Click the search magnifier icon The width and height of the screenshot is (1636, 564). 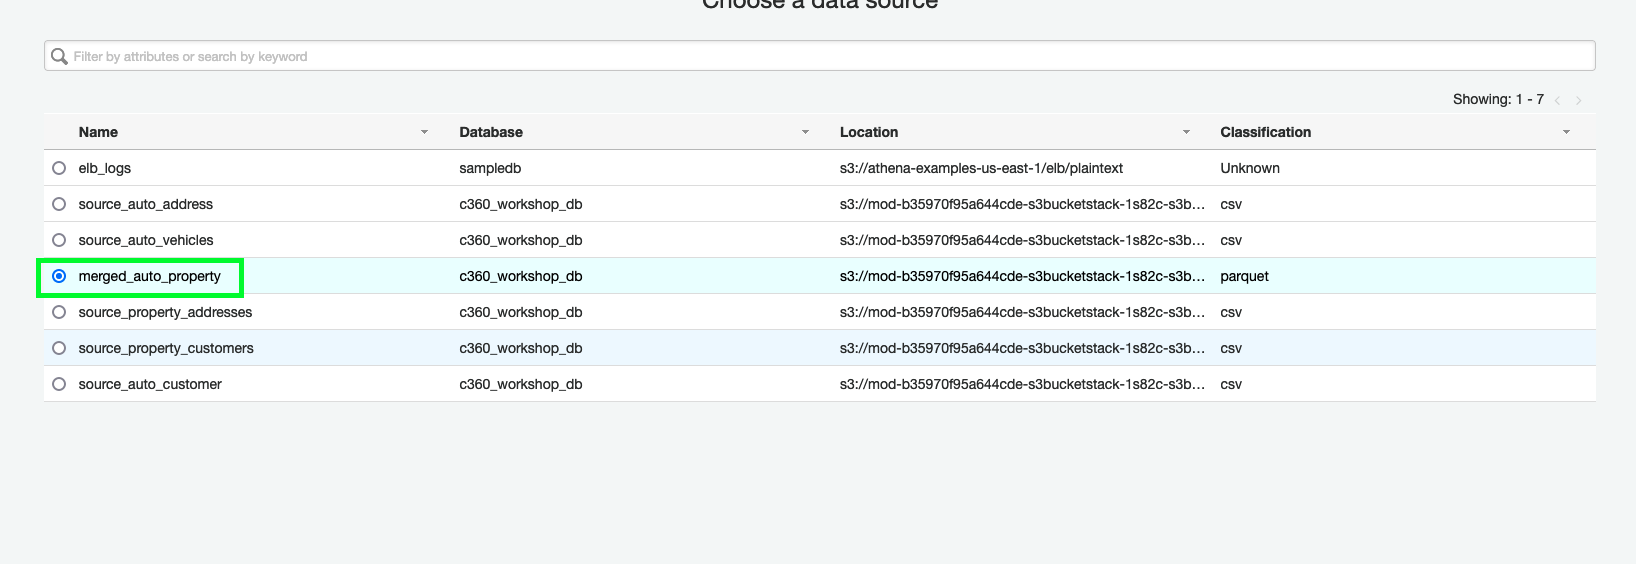point(60,56)
